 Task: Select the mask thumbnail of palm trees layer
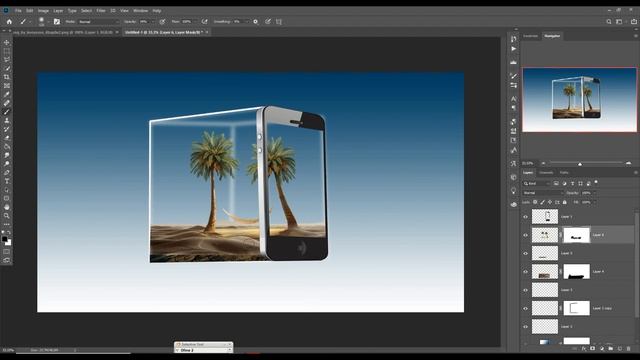click(576, 235)
